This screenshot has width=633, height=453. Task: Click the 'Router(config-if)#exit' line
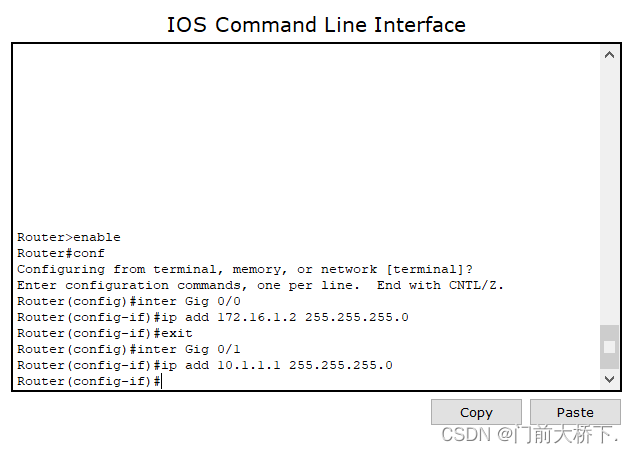pos(105,333)
